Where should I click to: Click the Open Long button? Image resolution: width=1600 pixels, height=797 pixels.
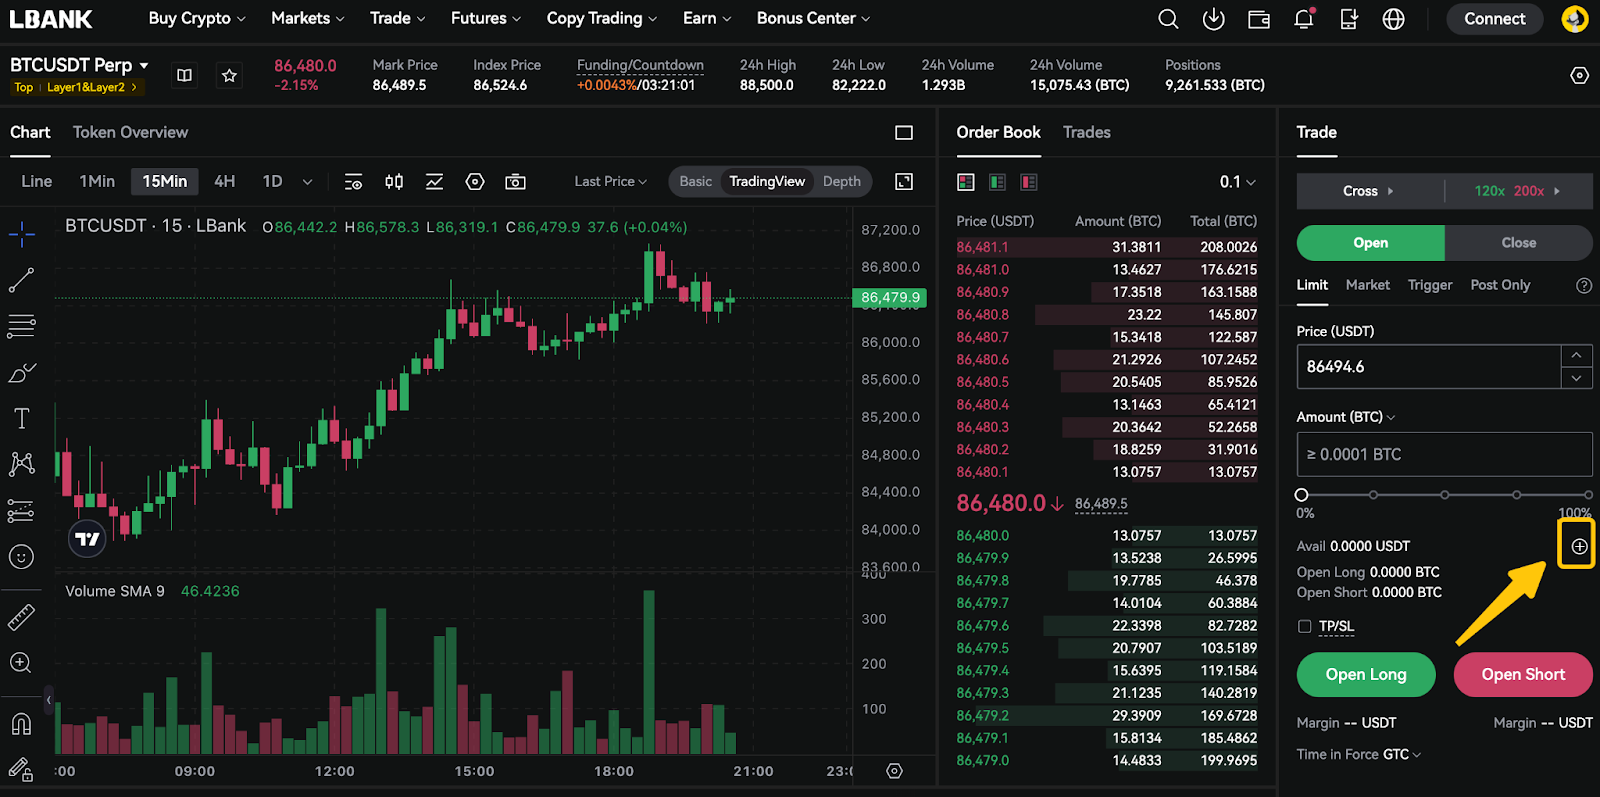1366,675
